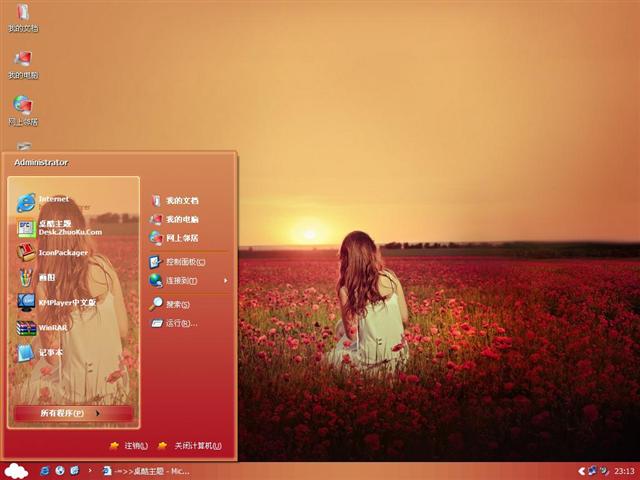Open the 运行(R)... run dialog
The height and width of the screenshot is (480, 640).
(x=174, y=323)
